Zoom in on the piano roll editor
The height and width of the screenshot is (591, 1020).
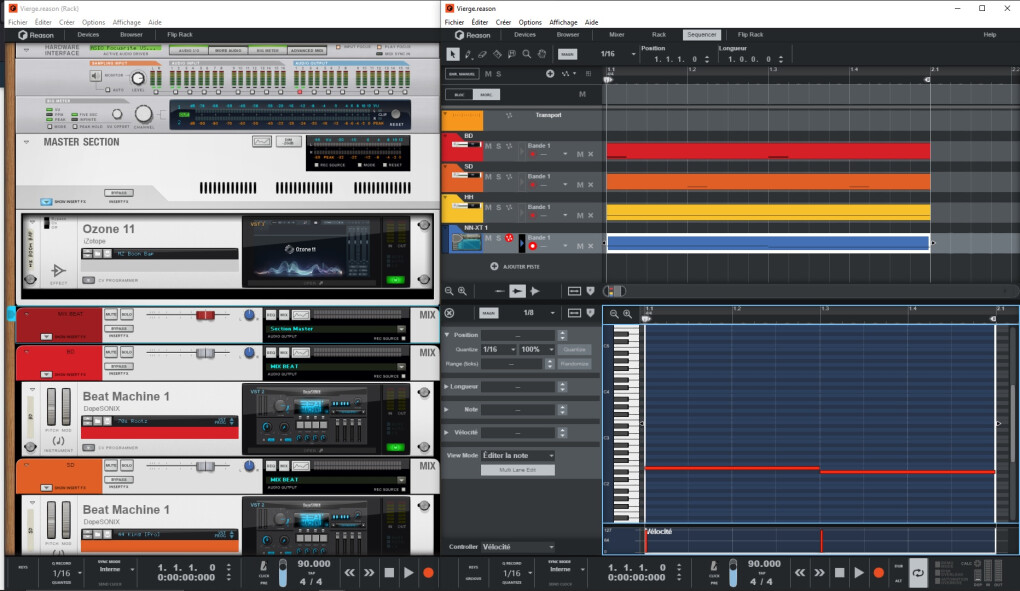coord(627,313)
